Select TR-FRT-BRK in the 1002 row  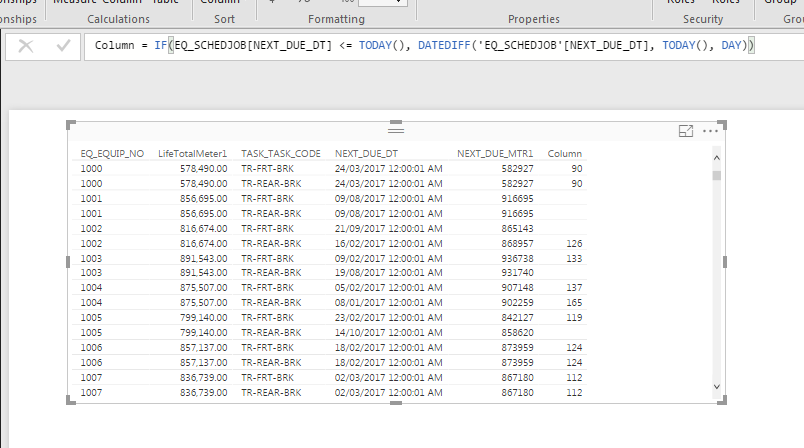(268, 229)
